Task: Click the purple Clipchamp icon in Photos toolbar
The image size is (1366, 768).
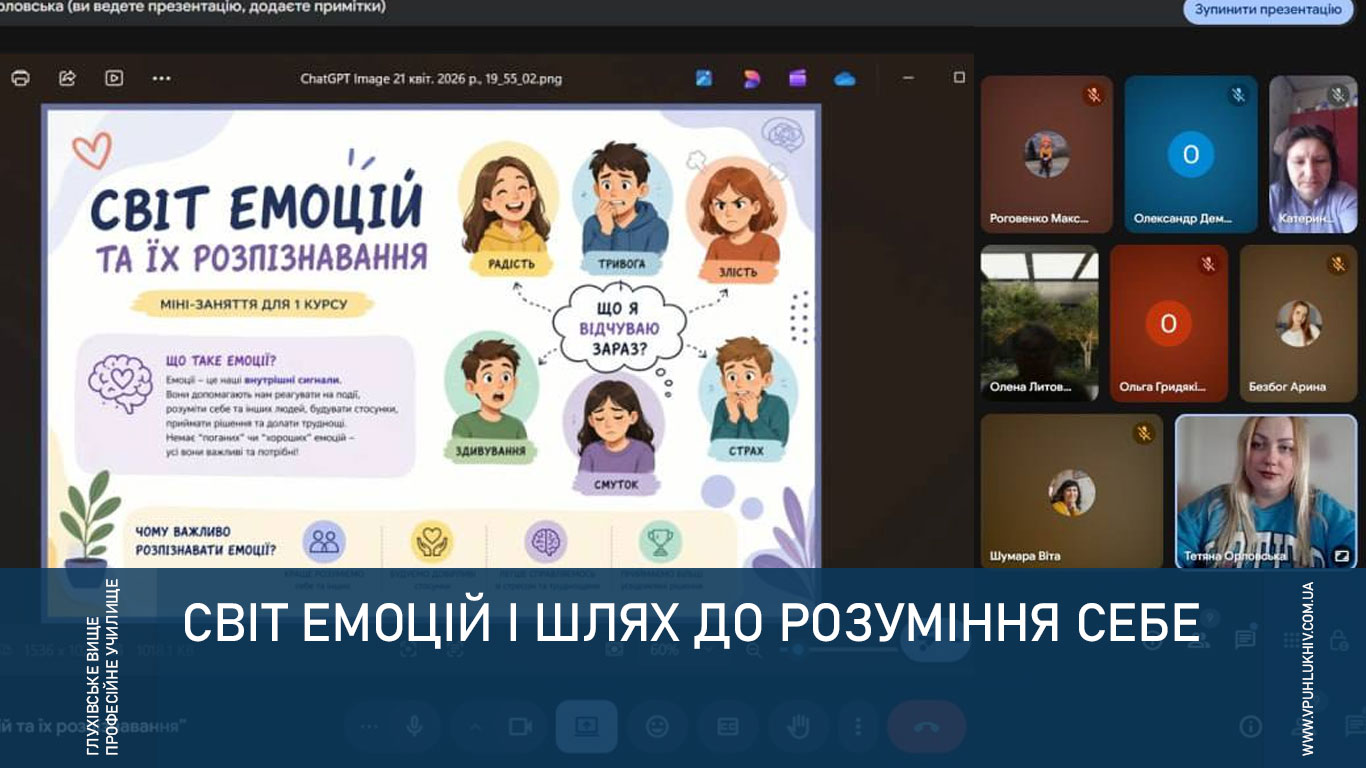Action: [798, 78]
